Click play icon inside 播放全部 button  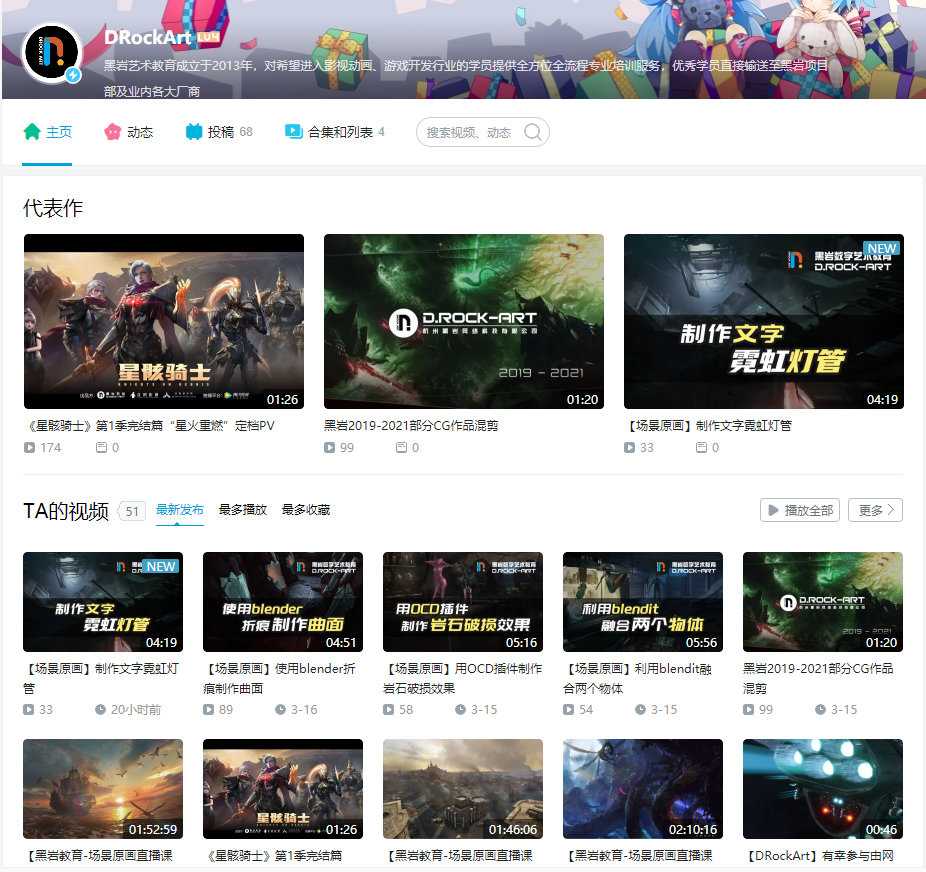(773, 510)
